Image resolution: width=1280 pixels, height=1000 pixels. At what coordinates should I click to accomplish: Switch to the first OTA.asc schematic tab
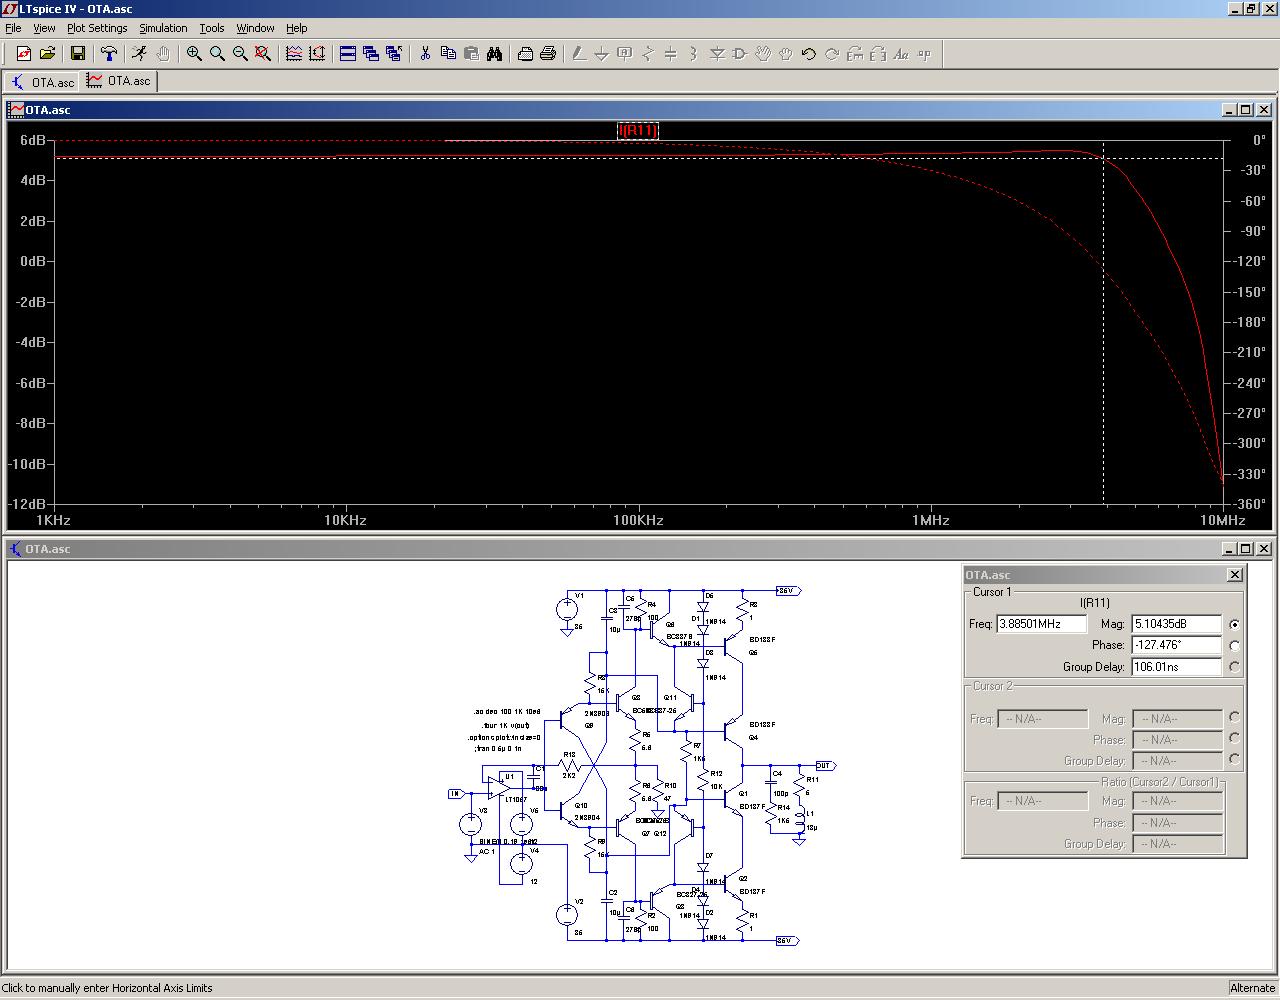coord(42,82)
